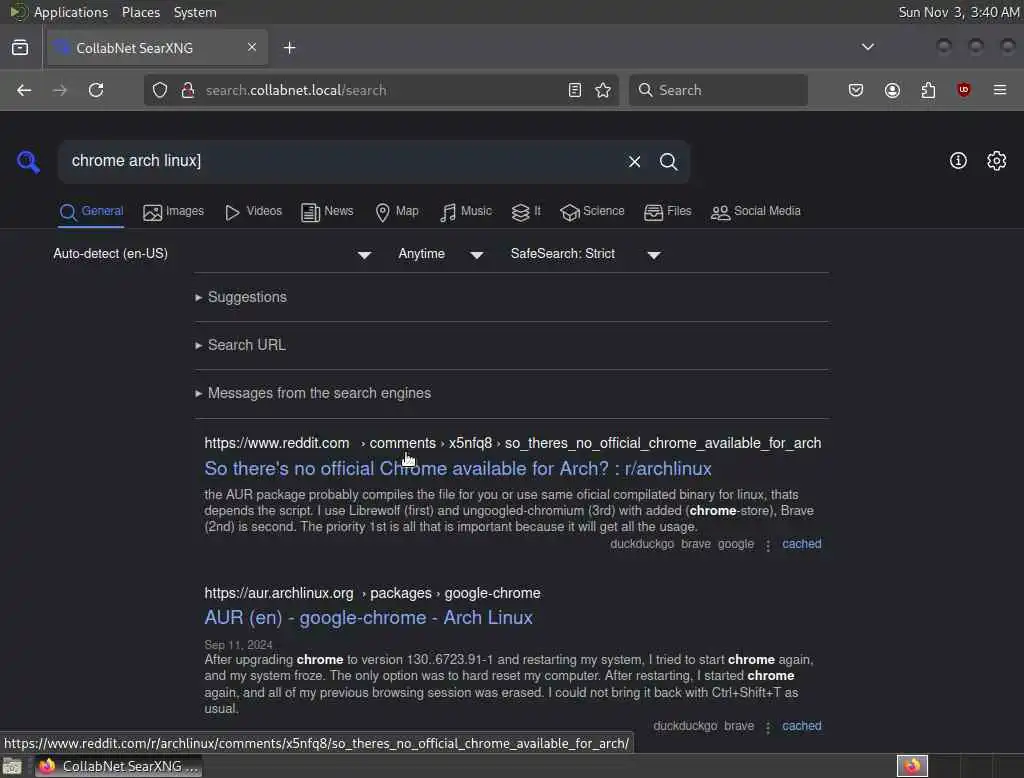Open the Anytime time range dropdown
The image size is (1024, 778).
pyautogui.click(x=441, y=254)
